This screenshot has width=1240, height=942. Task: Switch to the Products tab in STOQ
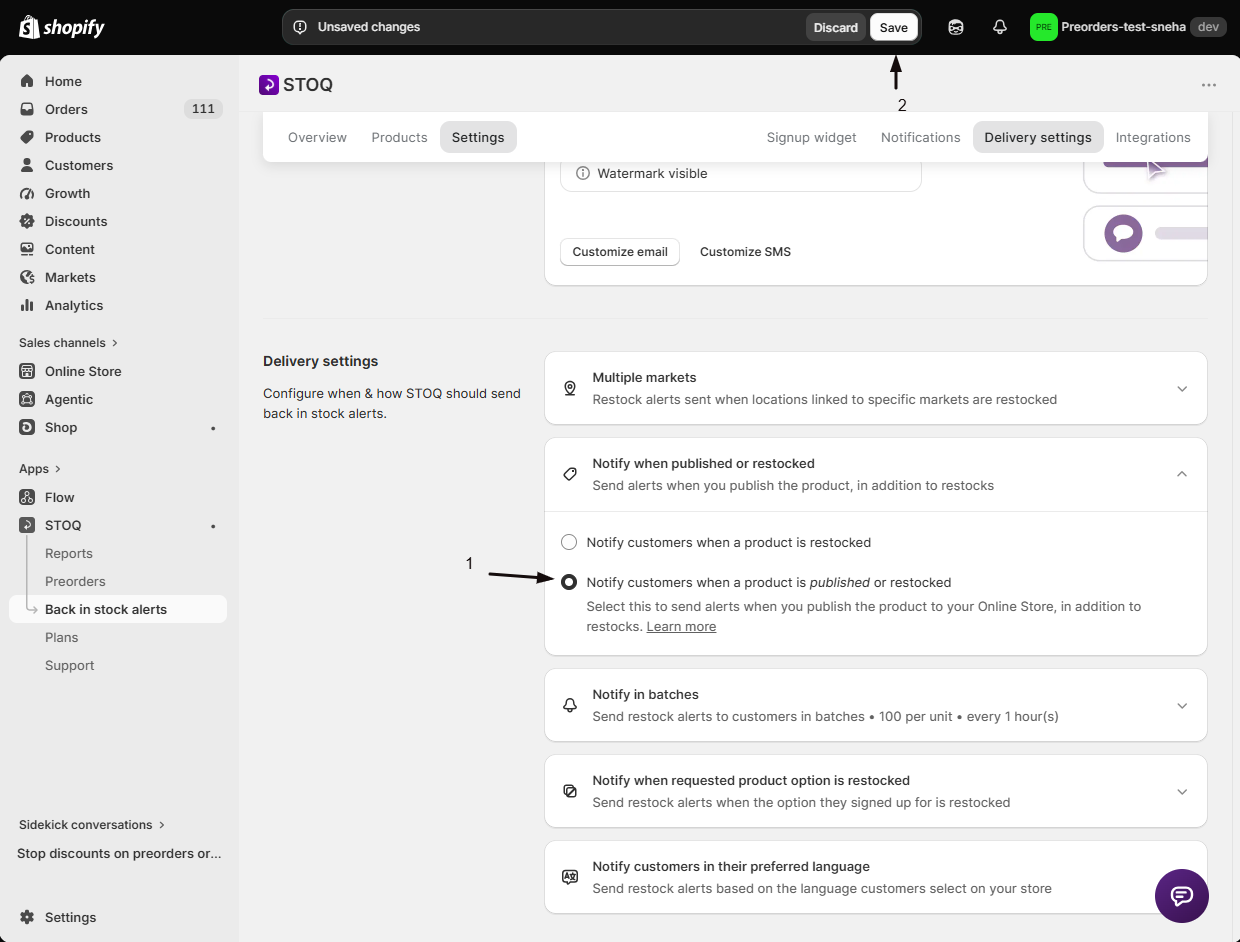click(399, 137)
